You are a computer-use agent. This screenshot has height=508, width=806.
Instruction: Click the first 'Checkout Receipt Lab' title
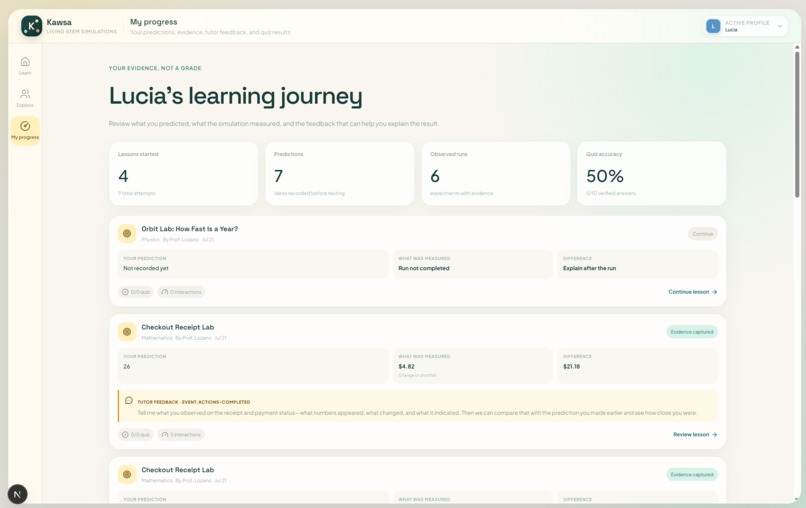[178, 327]
